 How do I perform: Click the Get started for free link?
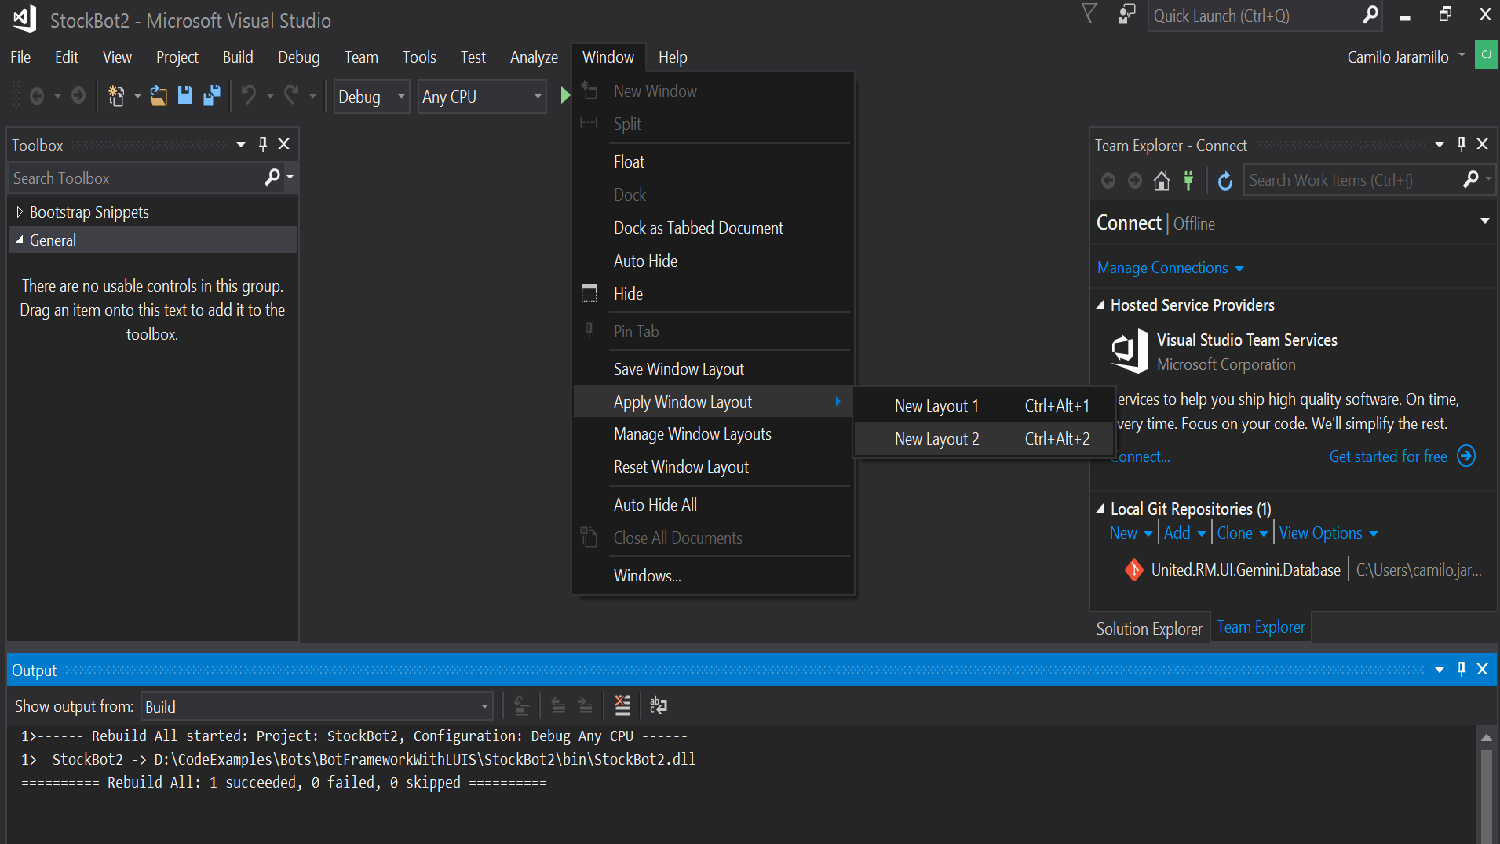click(1388, 456)
